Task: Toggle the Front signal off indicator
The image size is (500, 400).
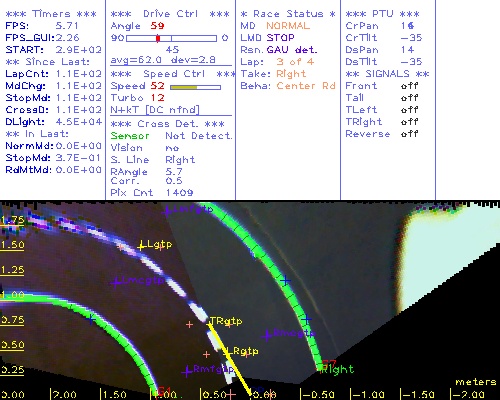Action: (x=409, y=86)
